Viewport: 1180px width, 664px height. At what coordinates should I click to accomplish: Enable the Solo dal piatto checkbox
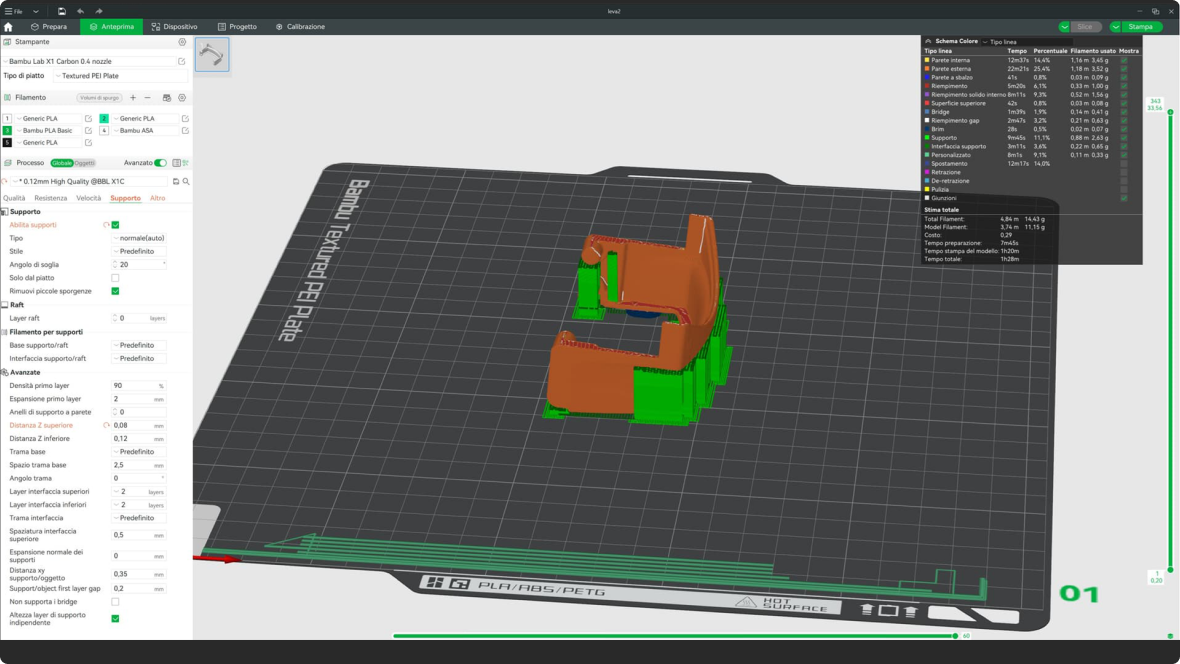click(x=115, y=278)
